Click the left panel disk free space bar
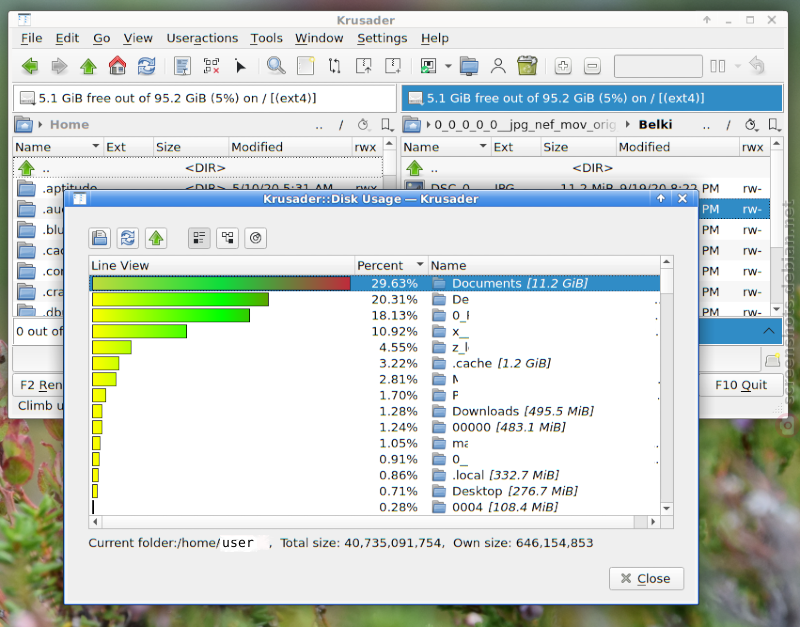Image resolution: width=800 pixels, height=627 pixels. (205, 98)
